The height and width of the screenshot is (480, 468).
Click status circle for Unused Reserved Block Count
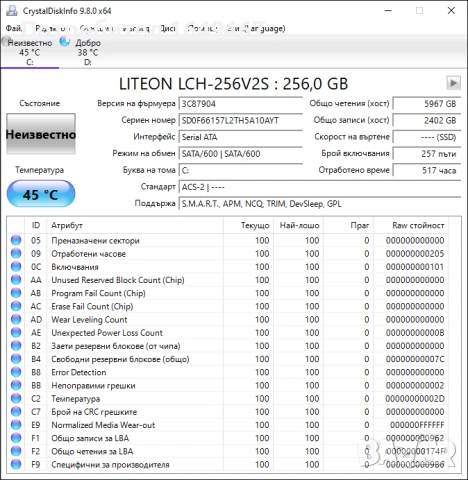(x=16, y=280)
